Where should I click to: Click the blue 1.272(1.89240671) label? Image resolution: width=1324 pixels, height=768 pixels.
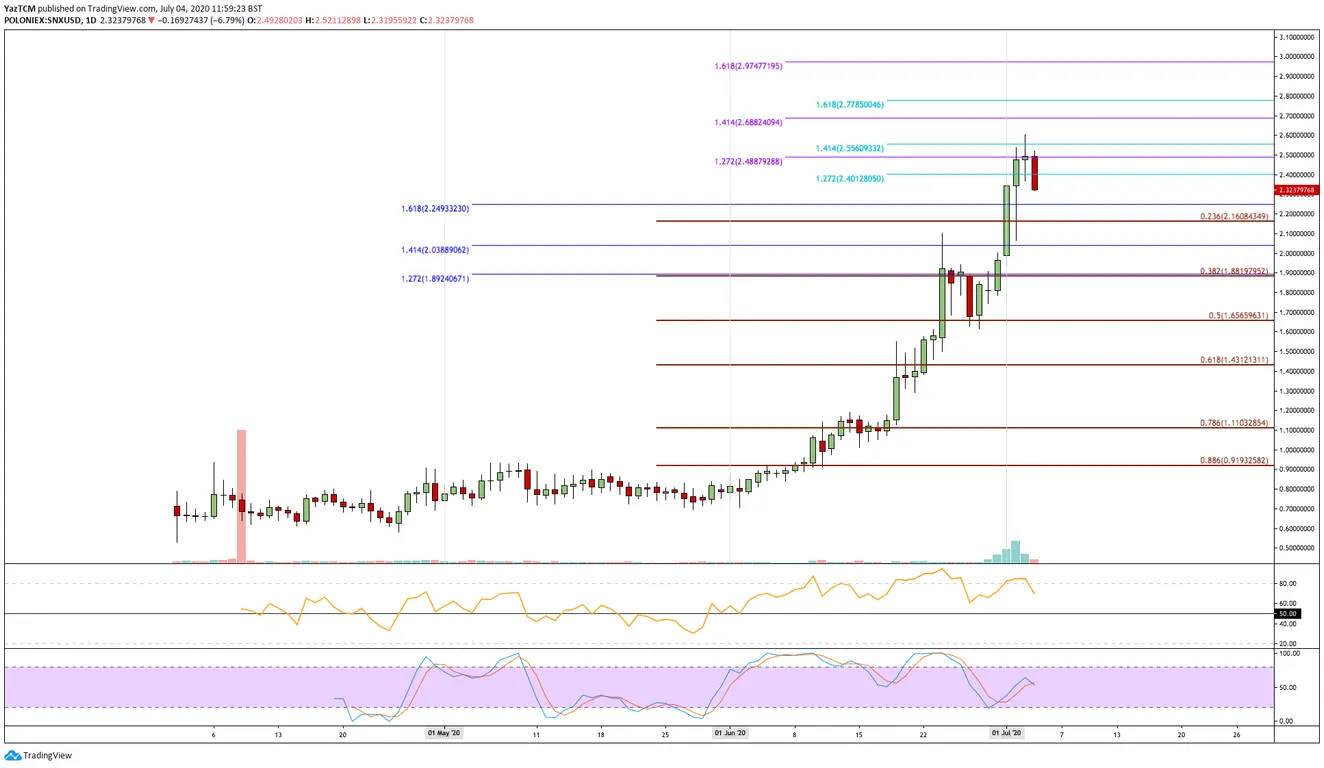436,278
